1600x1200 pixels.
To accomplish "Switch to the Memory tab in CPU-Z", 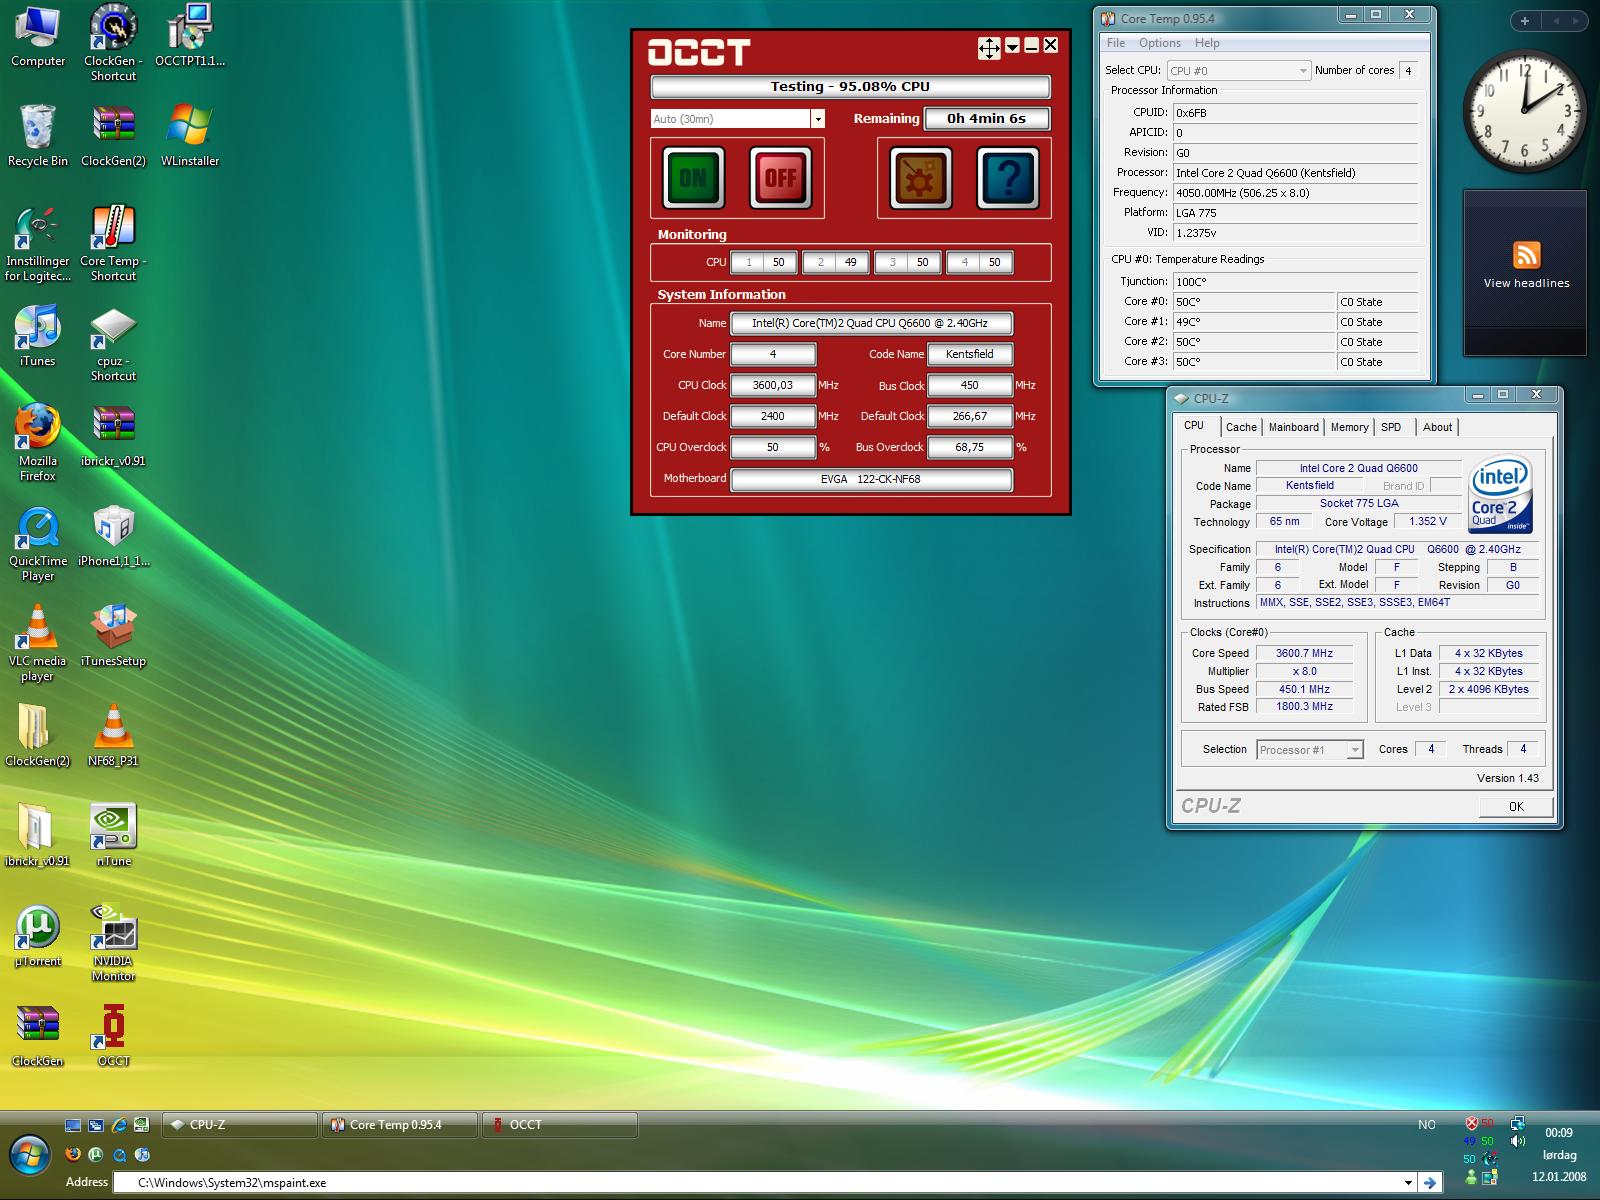I will point(1349,427).
